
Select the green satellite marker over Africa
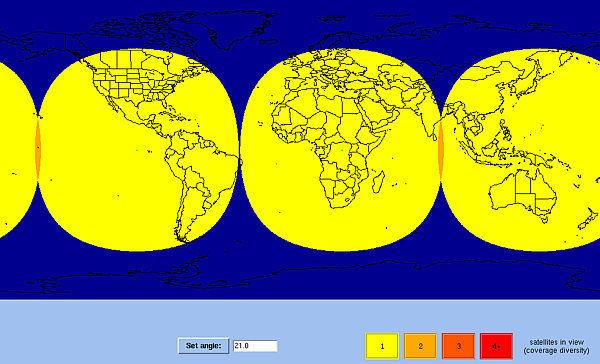tap(342, 150)
